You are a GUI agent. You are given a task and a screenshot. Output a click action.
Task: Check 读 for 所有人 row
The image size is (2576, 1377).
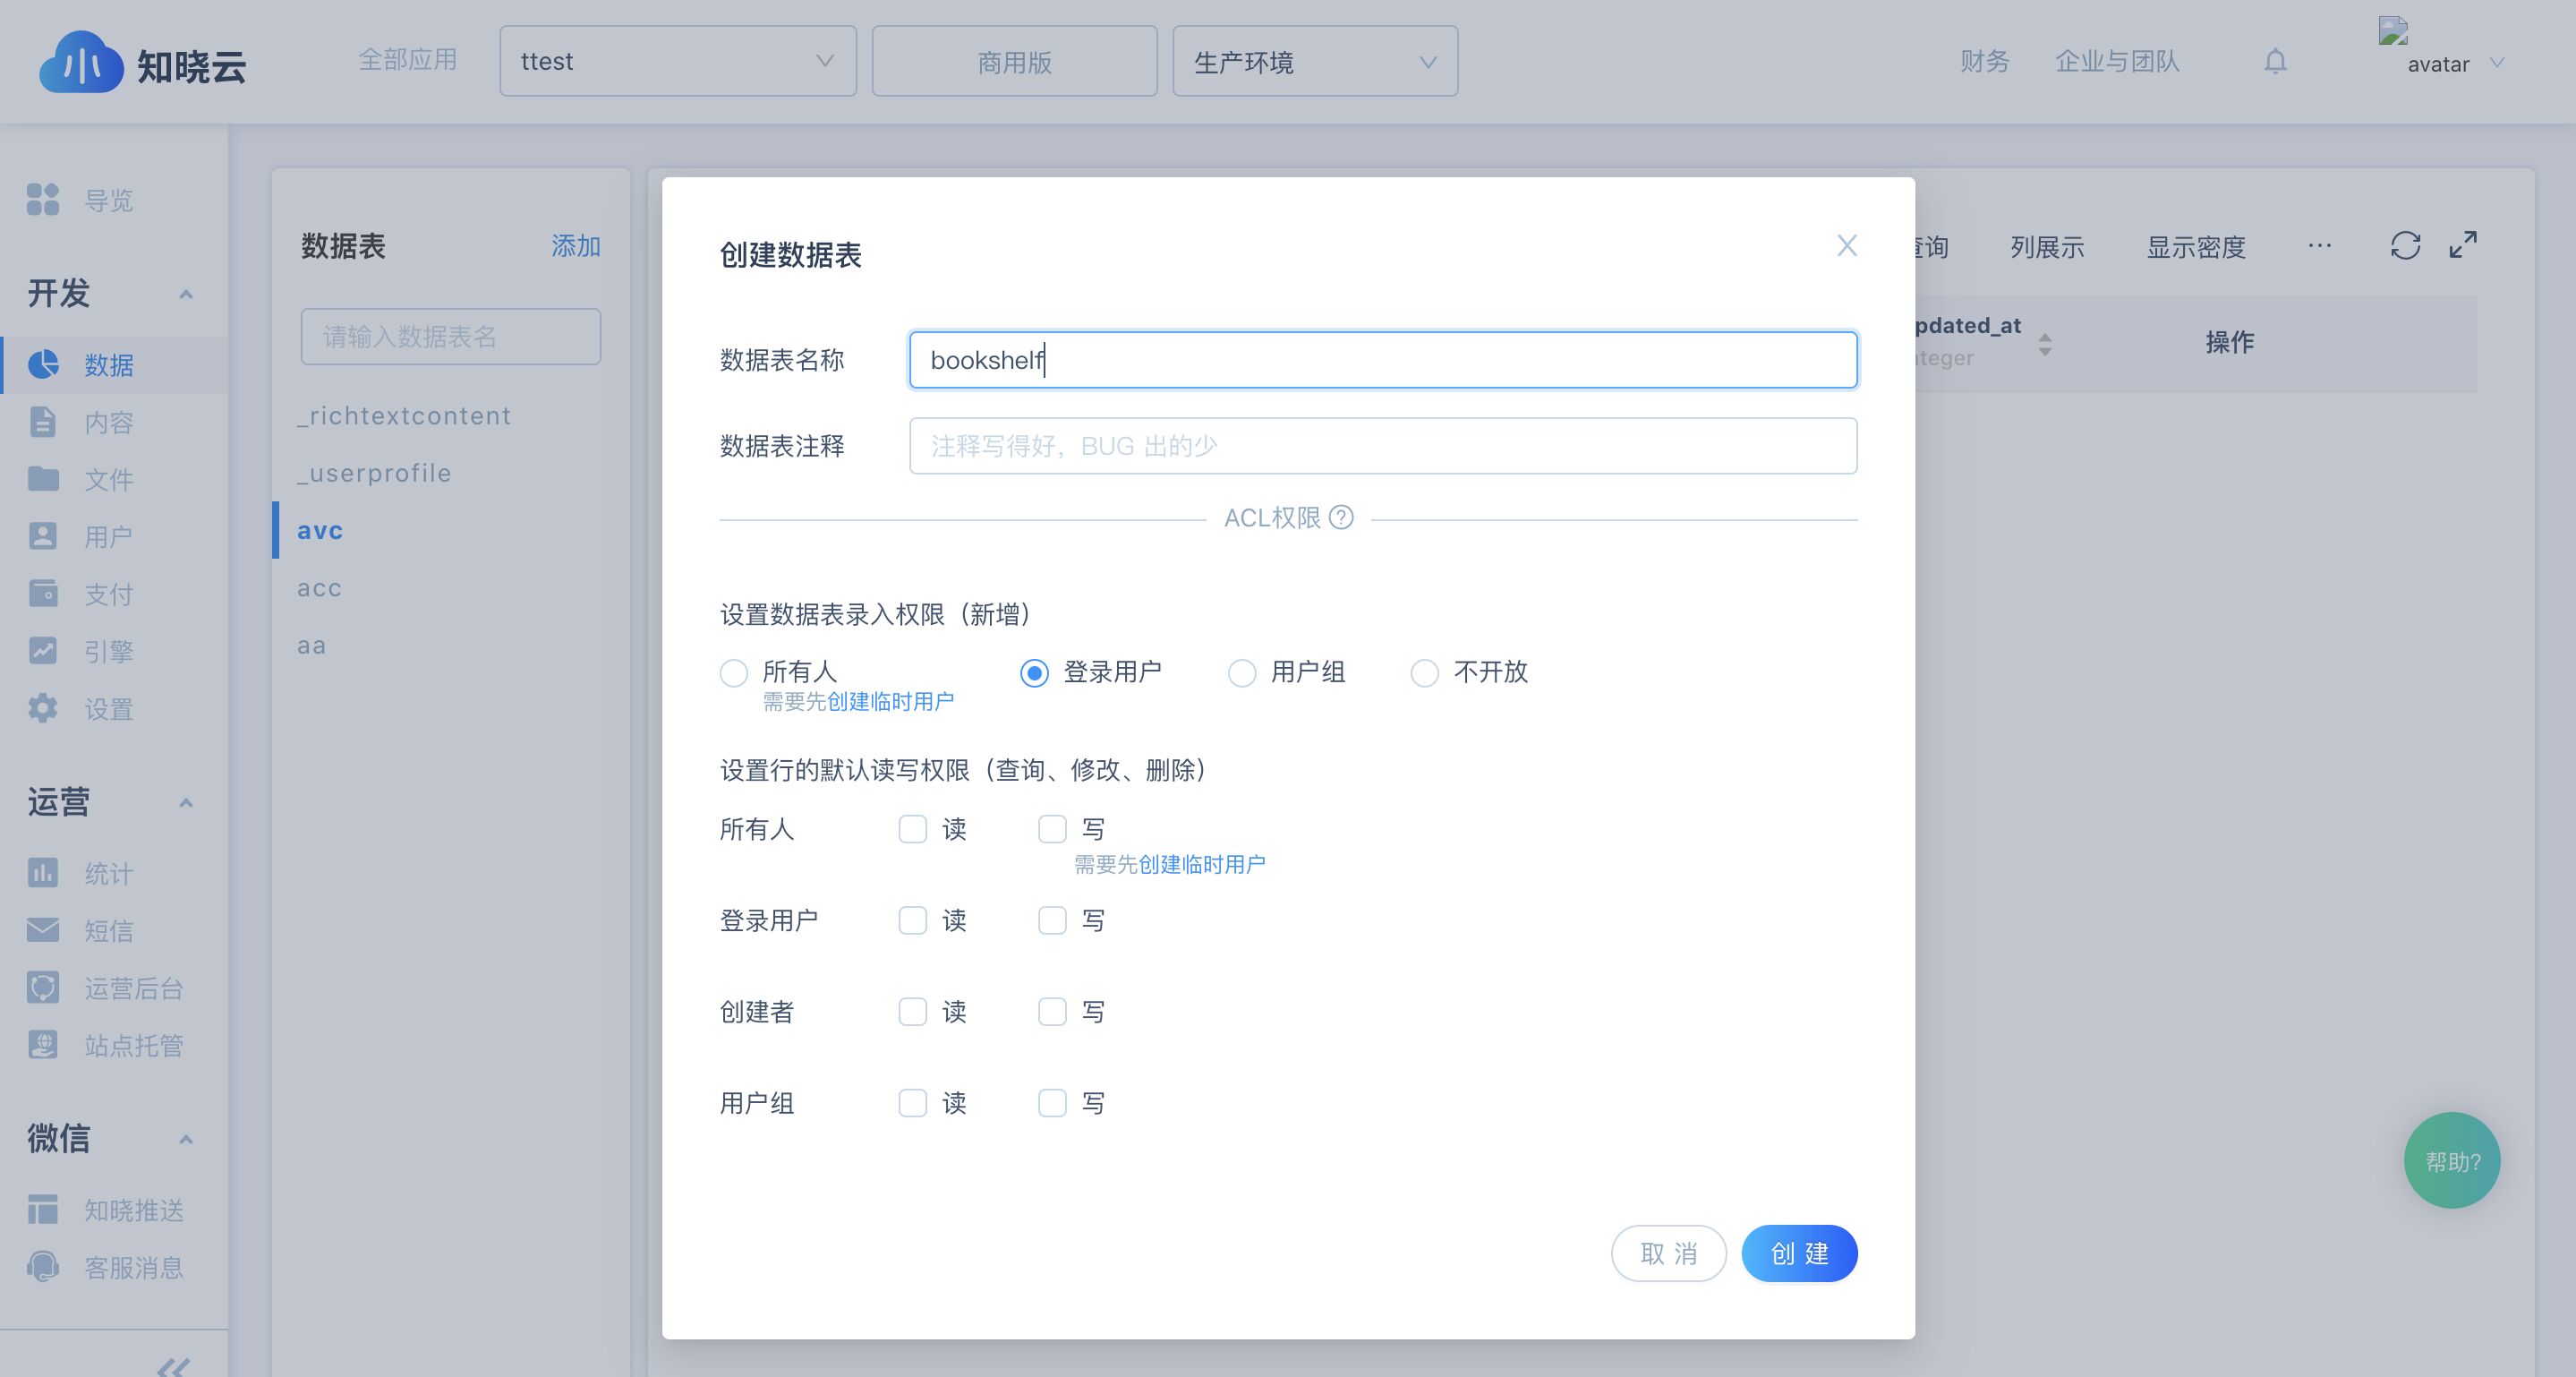pyautogui.click(x=912, y=829)
